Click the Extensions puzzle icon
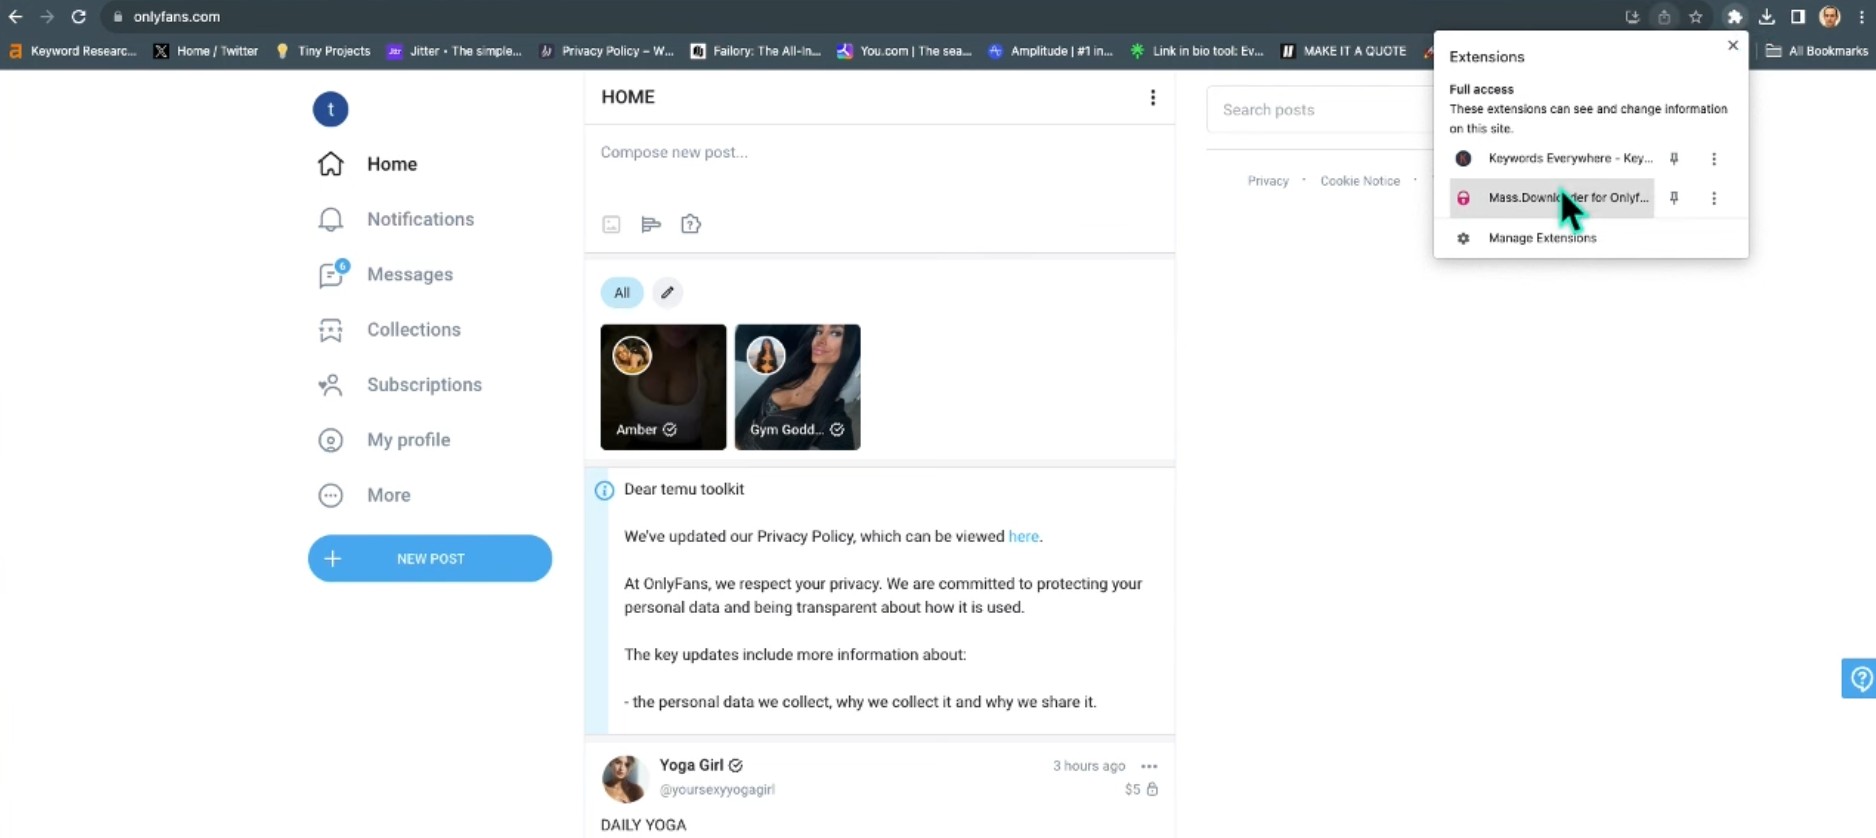The height and width of the screenshot is (838, 1876). click(1735, 17)
